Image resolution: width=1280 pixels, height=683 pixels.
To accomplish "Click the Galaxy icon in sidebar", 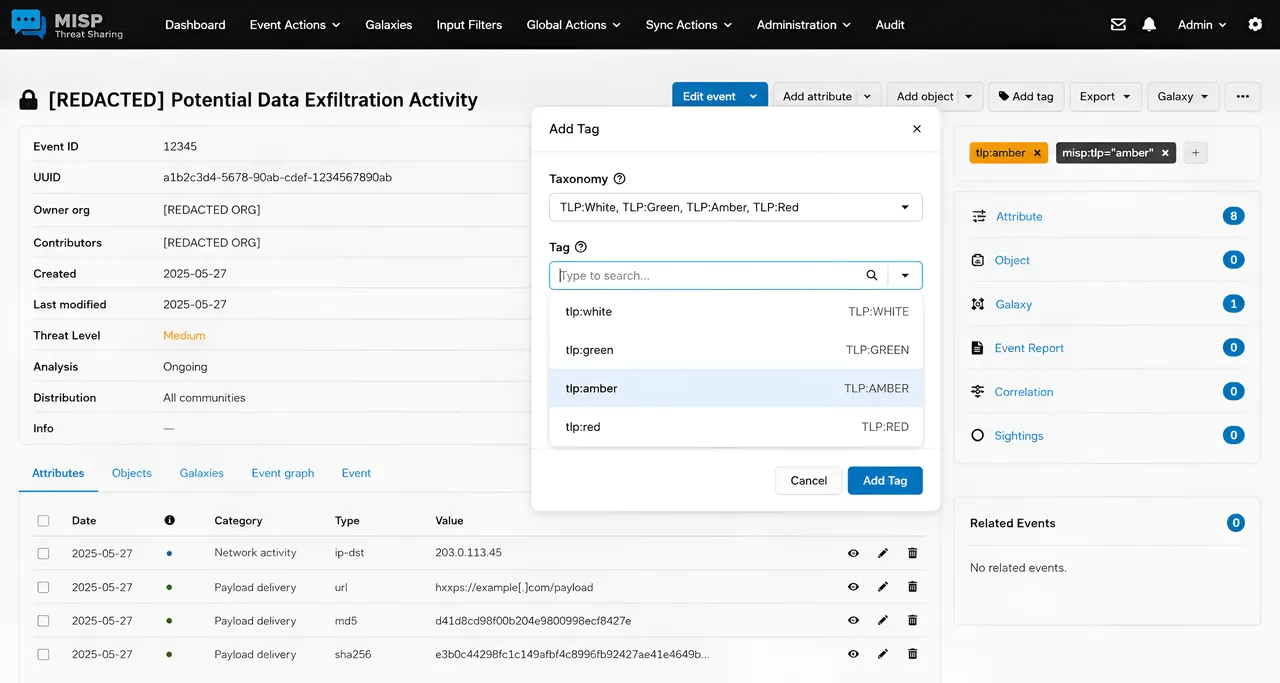I will click(978, 304).
